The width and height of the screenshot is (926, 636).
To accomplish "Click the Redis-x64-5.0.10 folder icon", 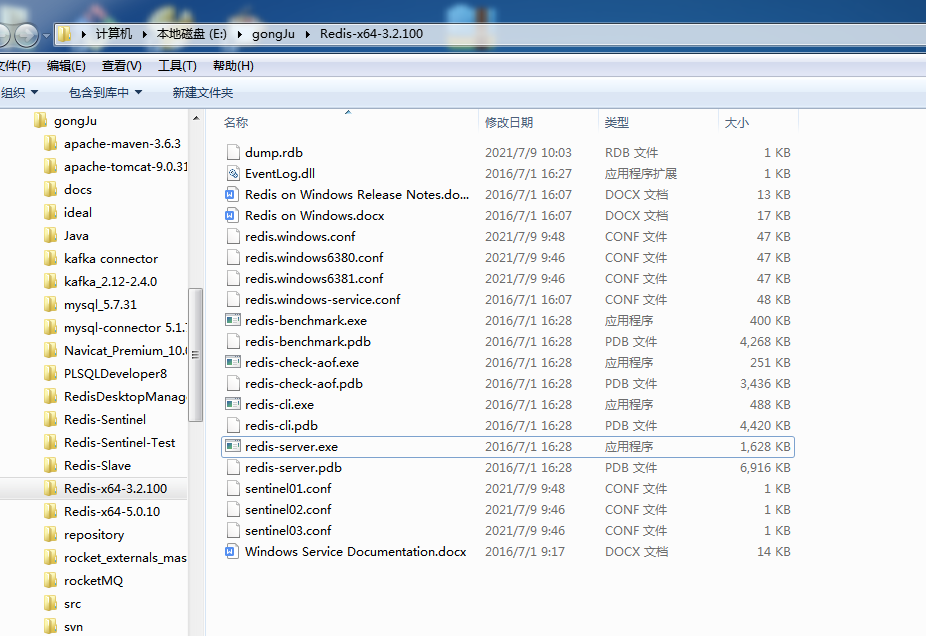I will (51, 511).
